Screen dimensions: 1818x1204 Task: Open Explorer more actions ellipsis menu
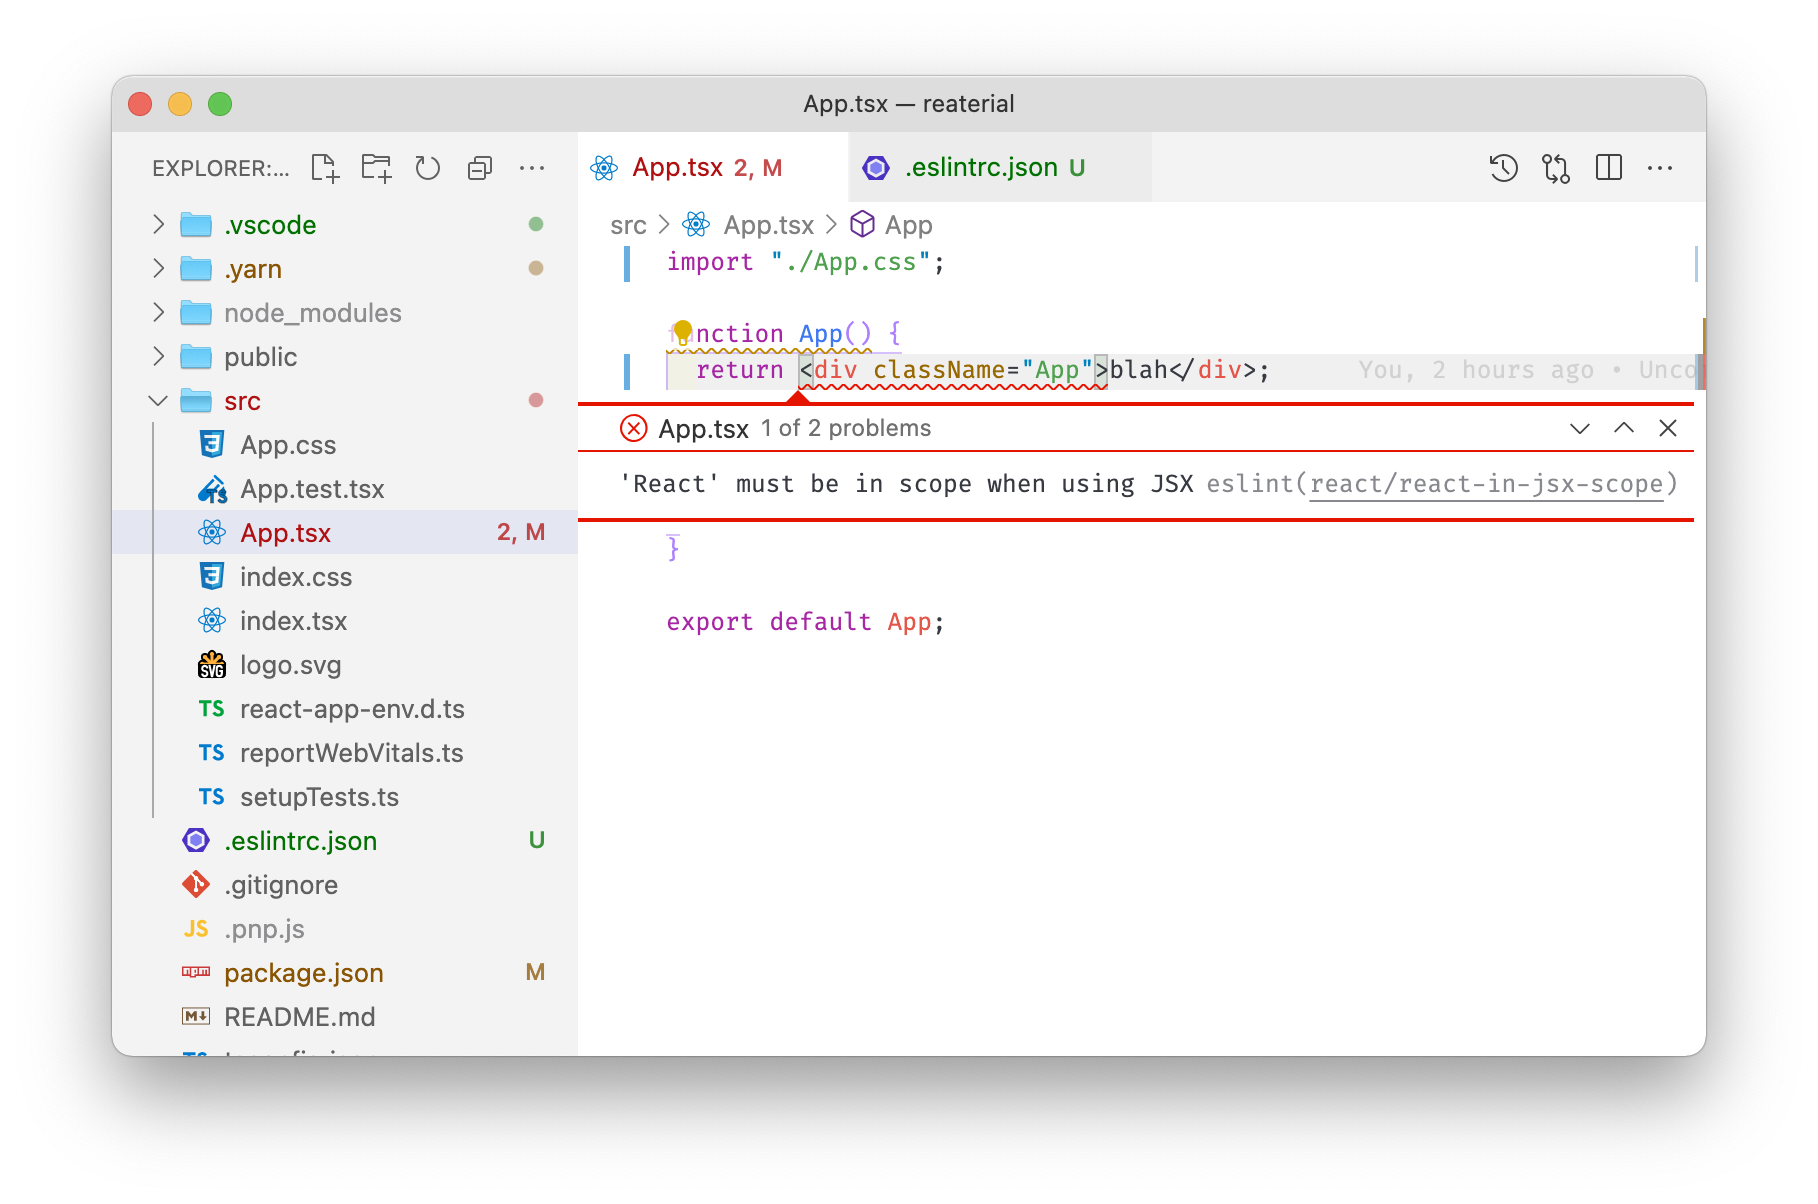coord(532,168)
